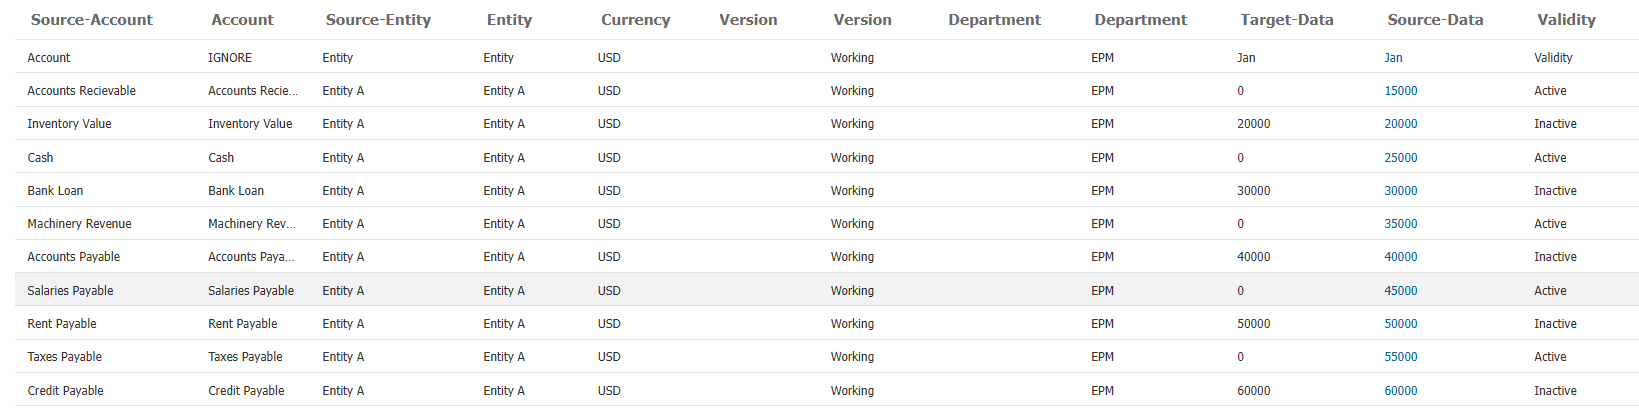
Task: Click the Validity column header
Action: [x=1566, y=20]
